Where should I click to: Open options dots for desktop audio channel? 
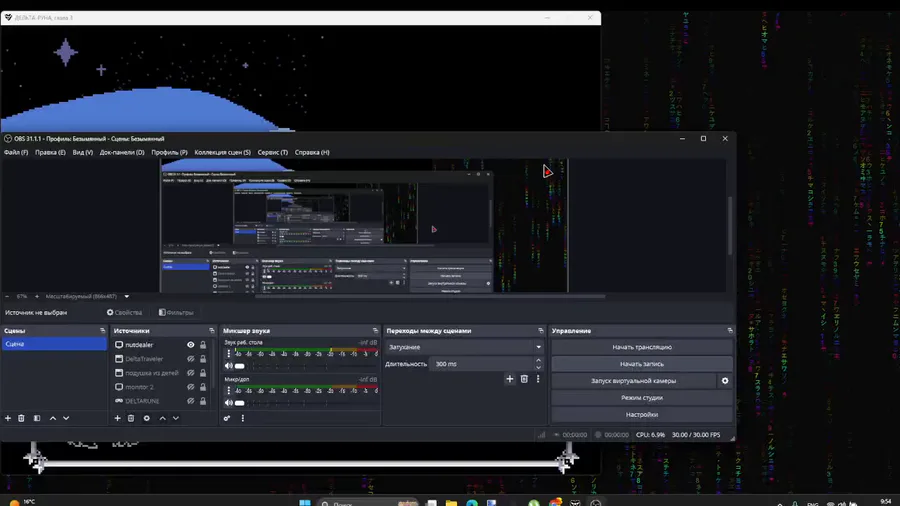pos(228,353)
